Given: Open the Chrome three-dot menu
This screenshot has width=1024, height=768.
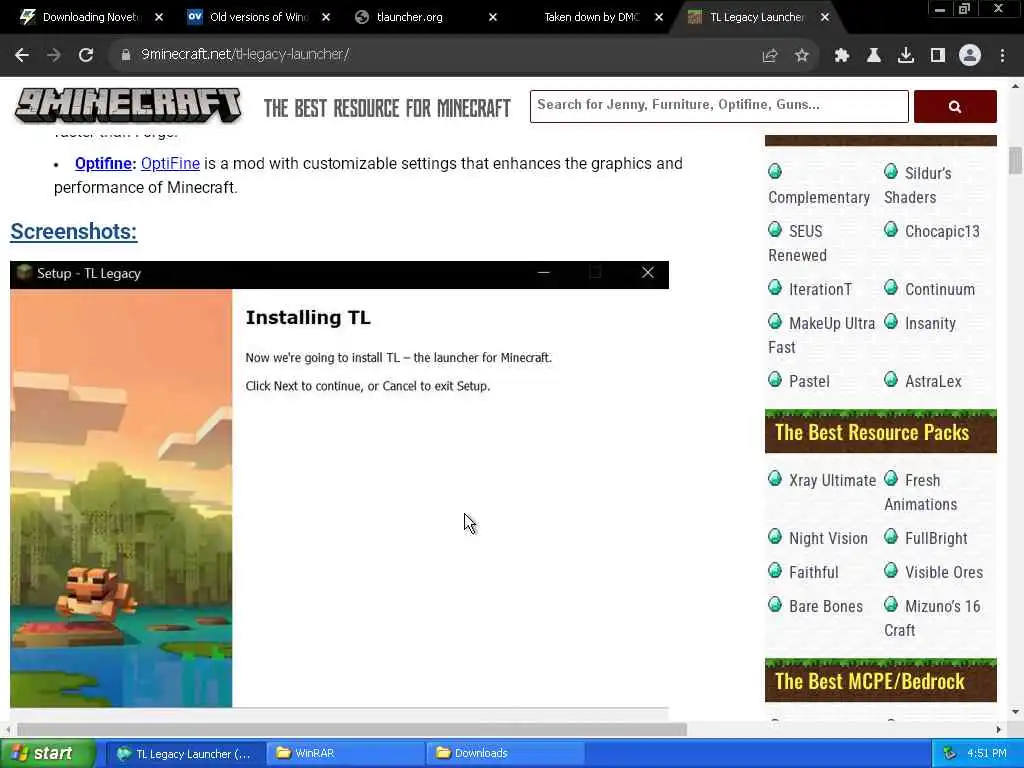Looking at the screenshot, I should [1002, 56].
